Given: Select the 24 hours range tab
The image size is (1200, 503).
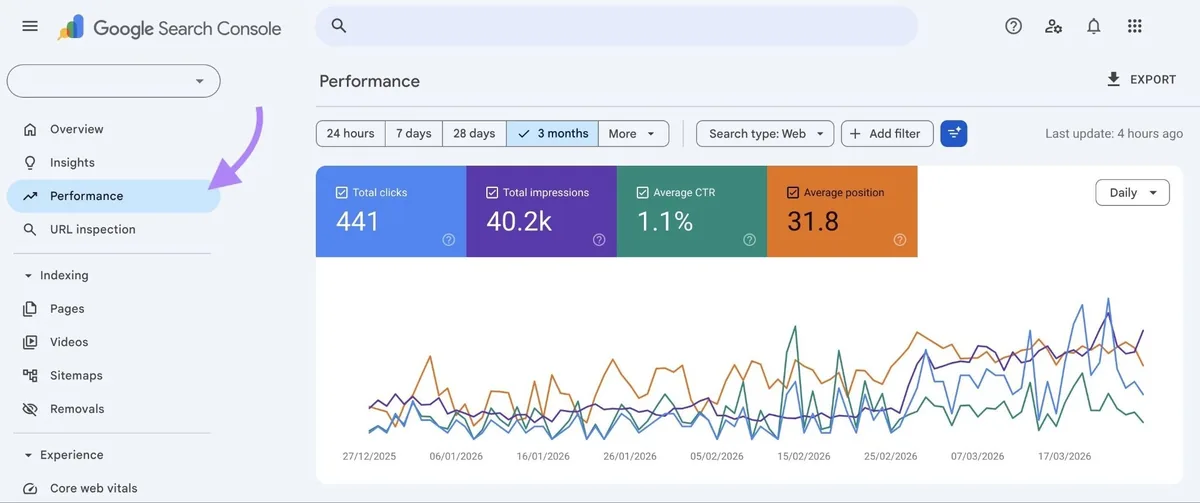Looking at the screenshot, I should [x=351, y=133].
